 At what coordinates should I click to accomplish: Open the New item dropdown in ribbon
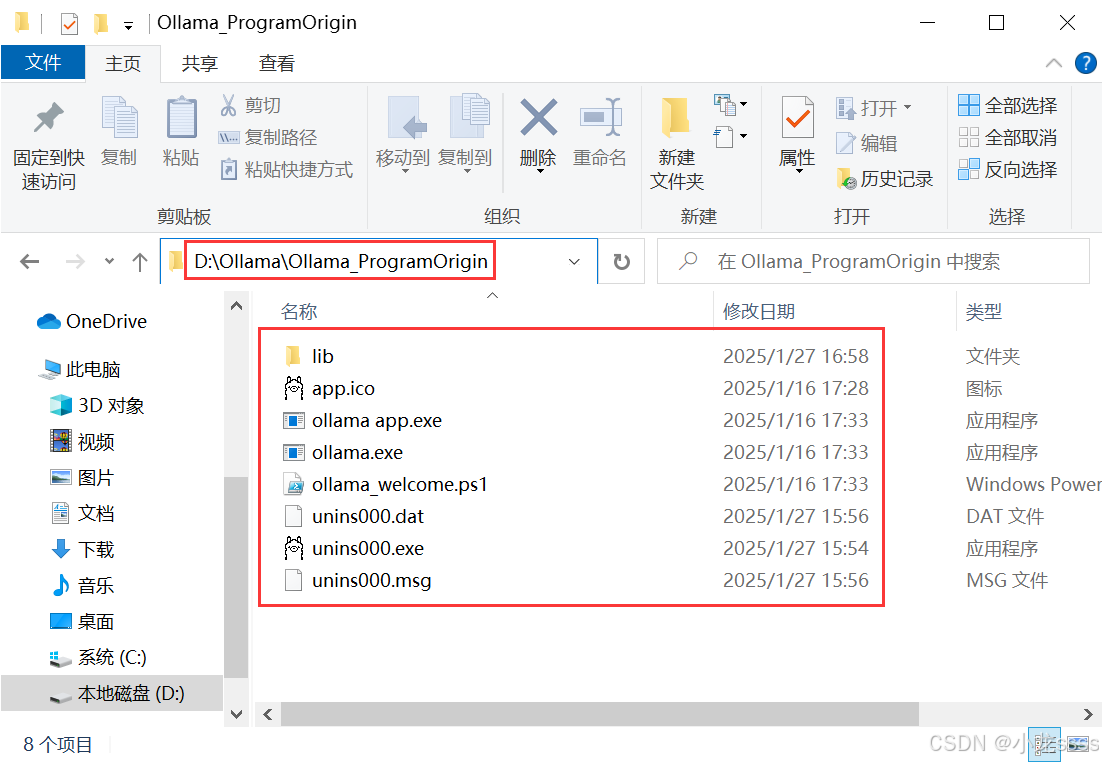coord(730,105)
